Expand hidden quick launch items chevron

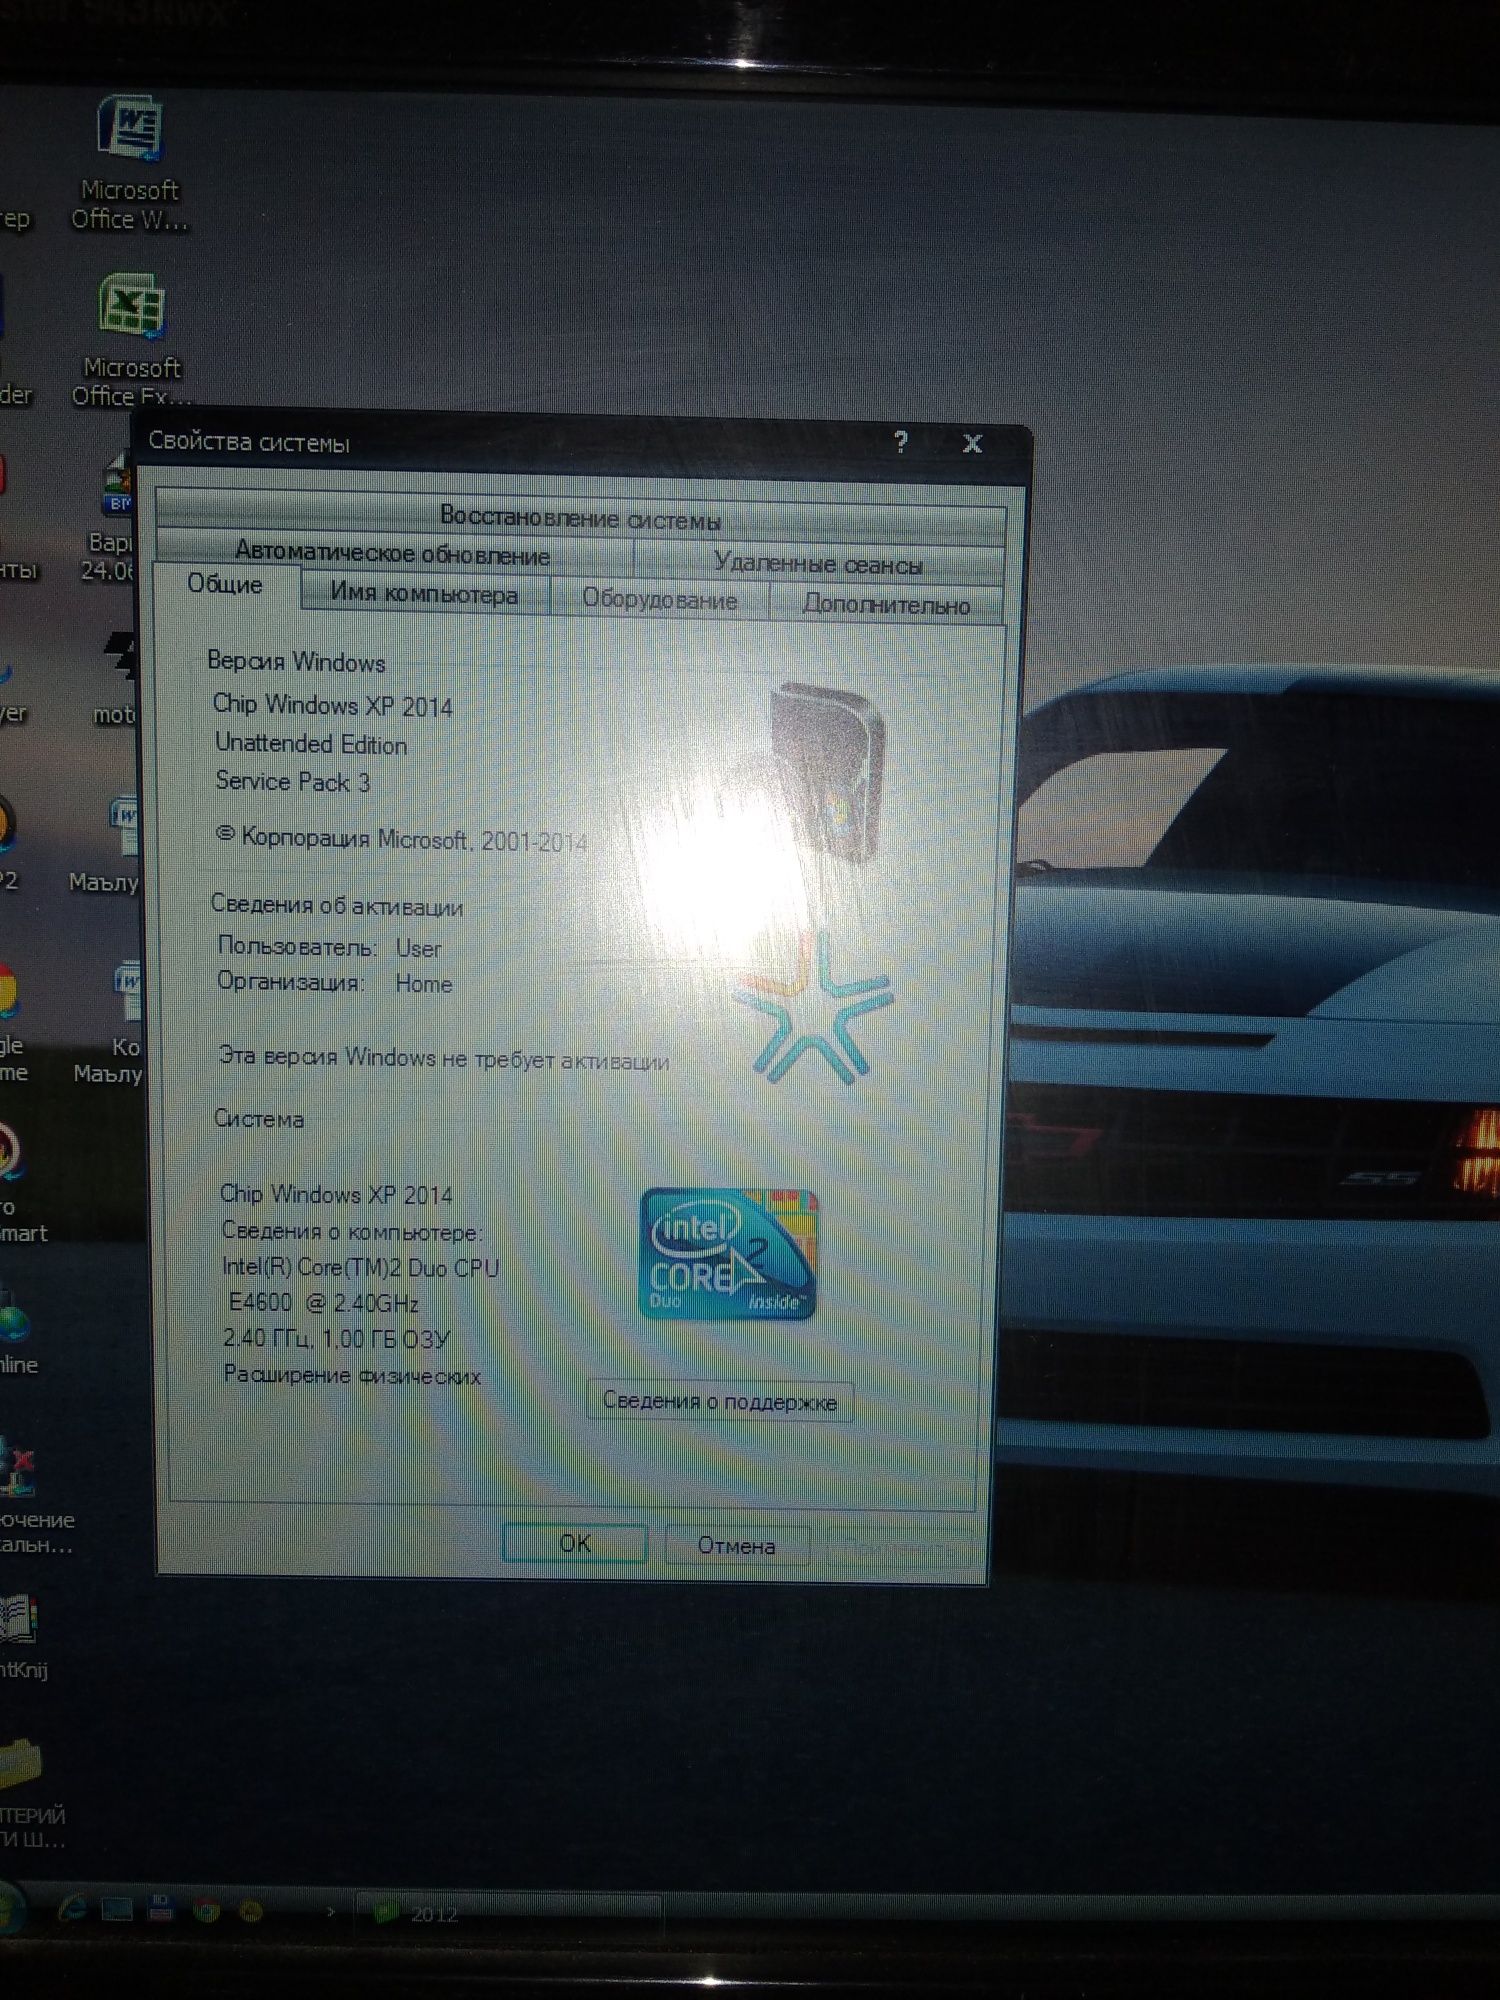[330, 1912]
